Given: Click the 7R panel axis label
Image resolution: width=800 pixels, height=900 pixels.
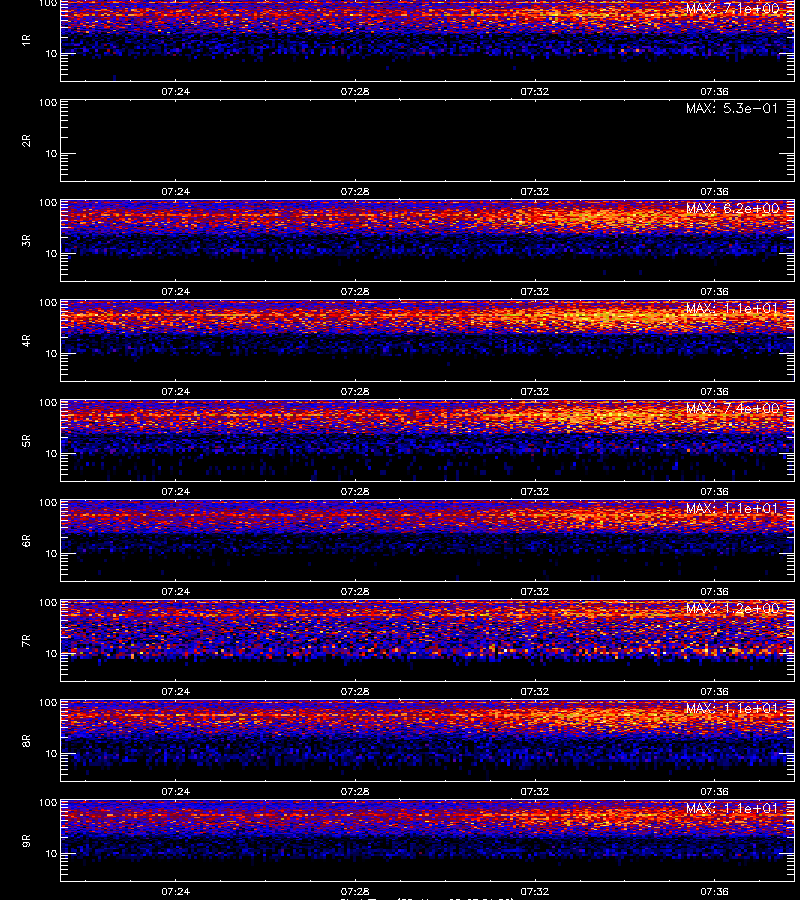Looking at the screenshot, I should point(26,641).
